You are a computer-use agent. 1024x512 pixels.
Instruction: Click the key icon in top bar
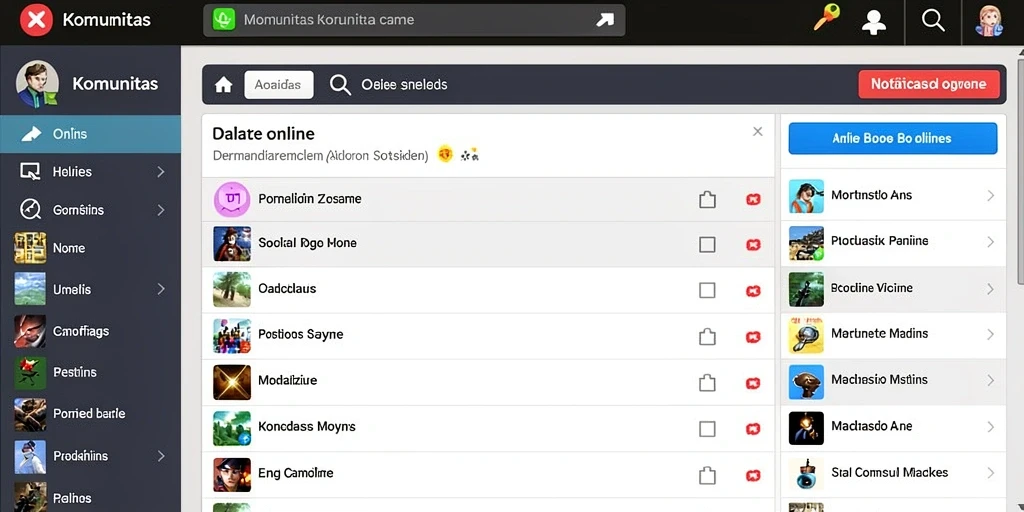pos(826,17)
